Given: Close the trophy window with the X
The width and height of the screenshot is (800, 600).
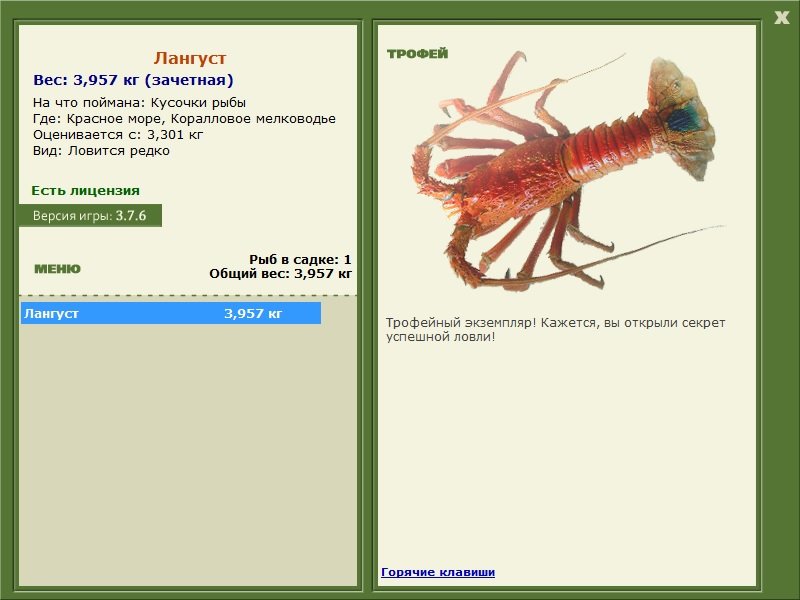Looking at the screenshot, I should 781,18.
